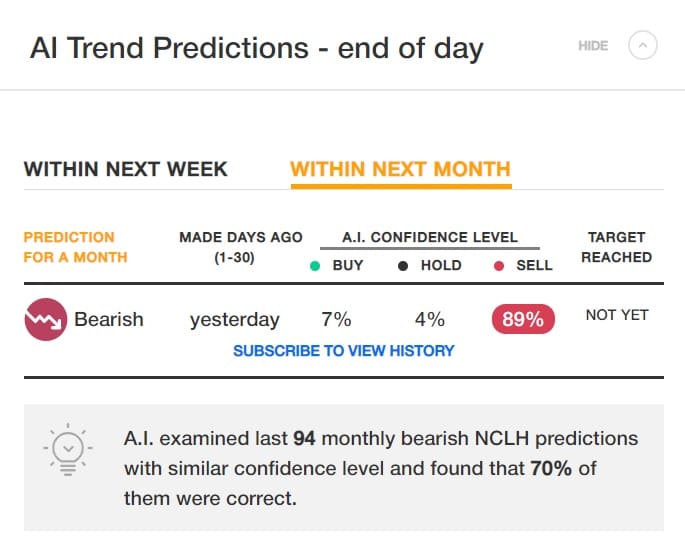Click the 'yesterday' made days ago value
This screenshot has height=555, width=685.
(235, 320)
